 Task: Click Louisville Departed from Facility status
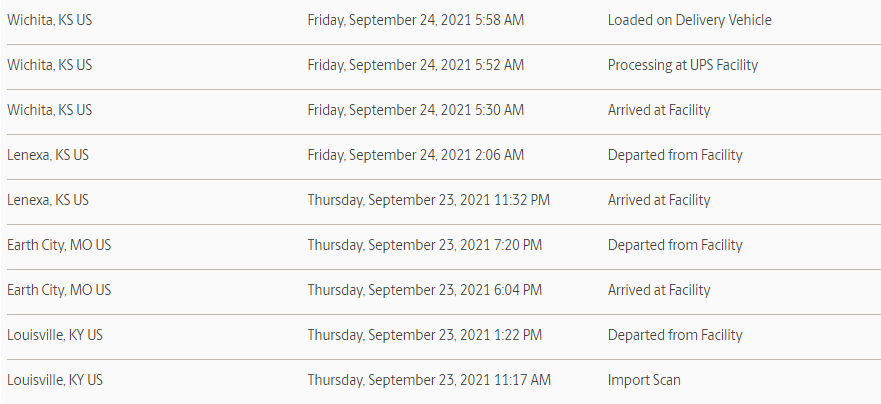[x=675, y=335]
